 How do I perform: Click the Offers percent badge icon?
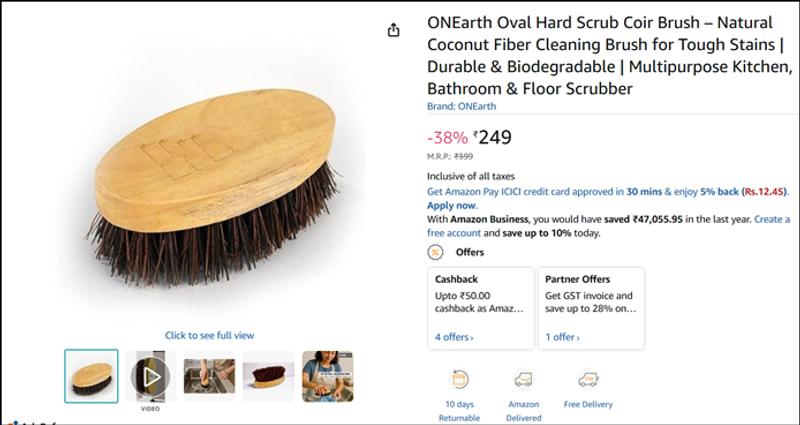click(435, 252)
